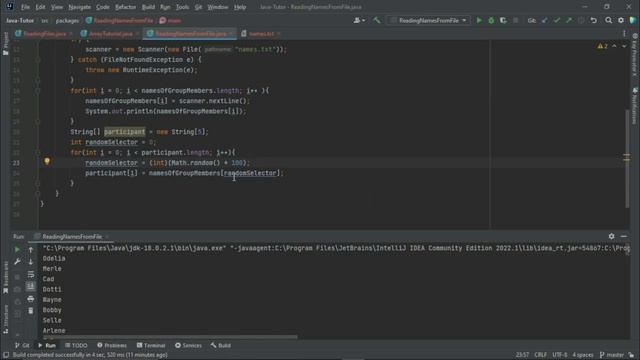Go to previous highlighted error chevron
Image resolution: width=640 pixels, height=360 pixels.
(x=614, y=47)
